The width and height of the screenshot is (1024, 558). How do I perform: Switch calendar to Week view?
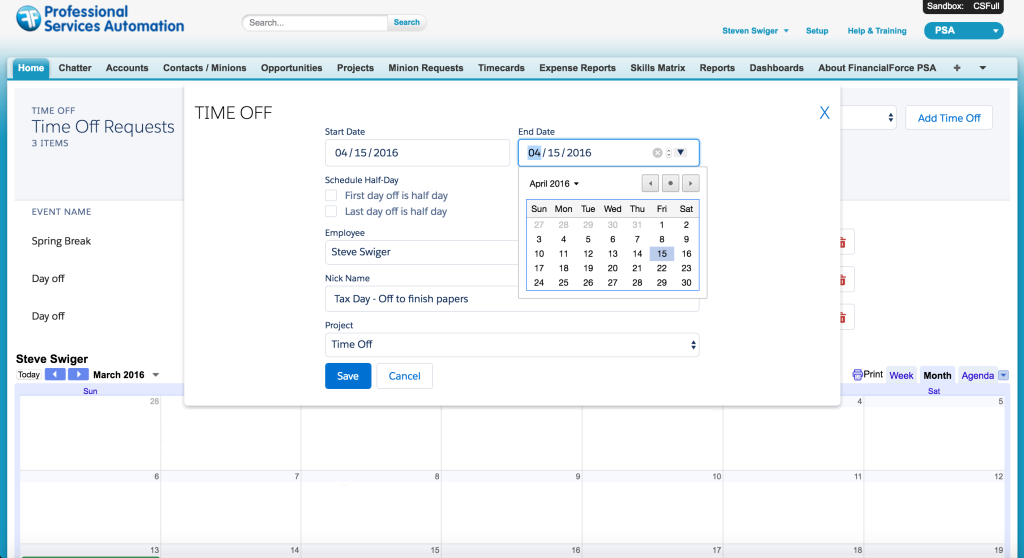point(901,376)
